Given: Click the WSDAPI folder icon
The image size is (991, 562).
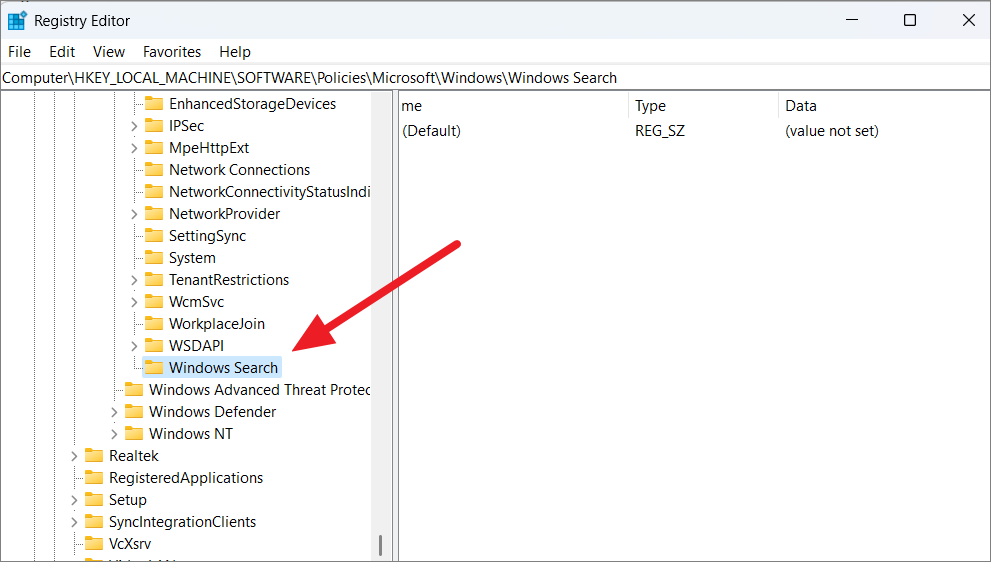Looking at the screenshot, I should pos(154,346).
